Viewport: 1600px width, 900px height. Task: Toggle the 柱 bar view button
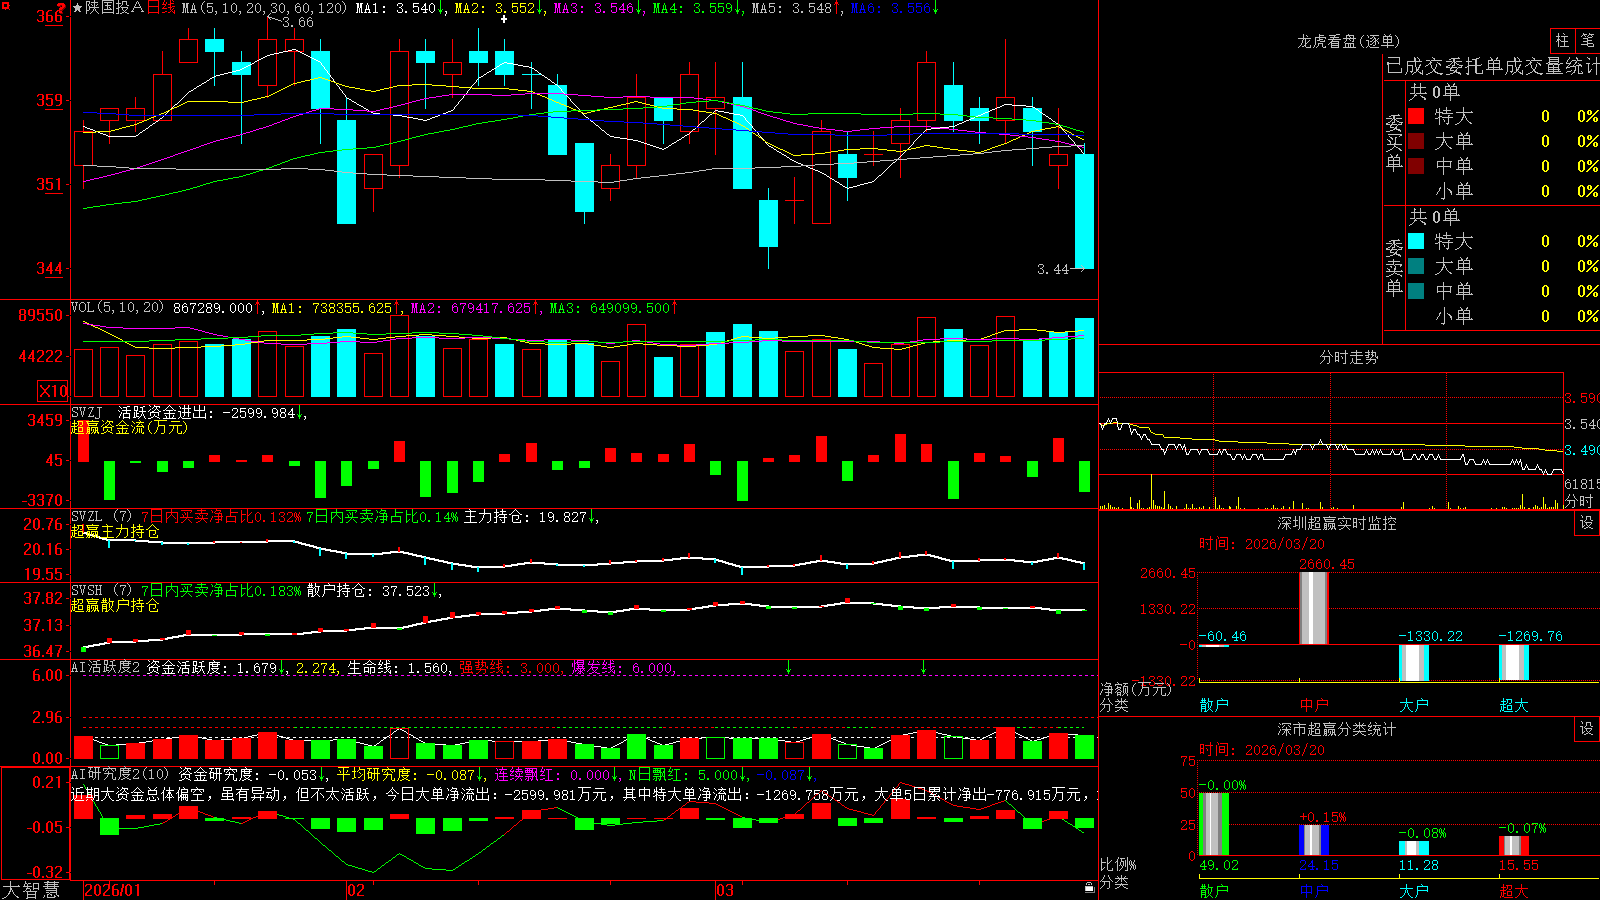pyautogui.click(x=1562, y=41)
